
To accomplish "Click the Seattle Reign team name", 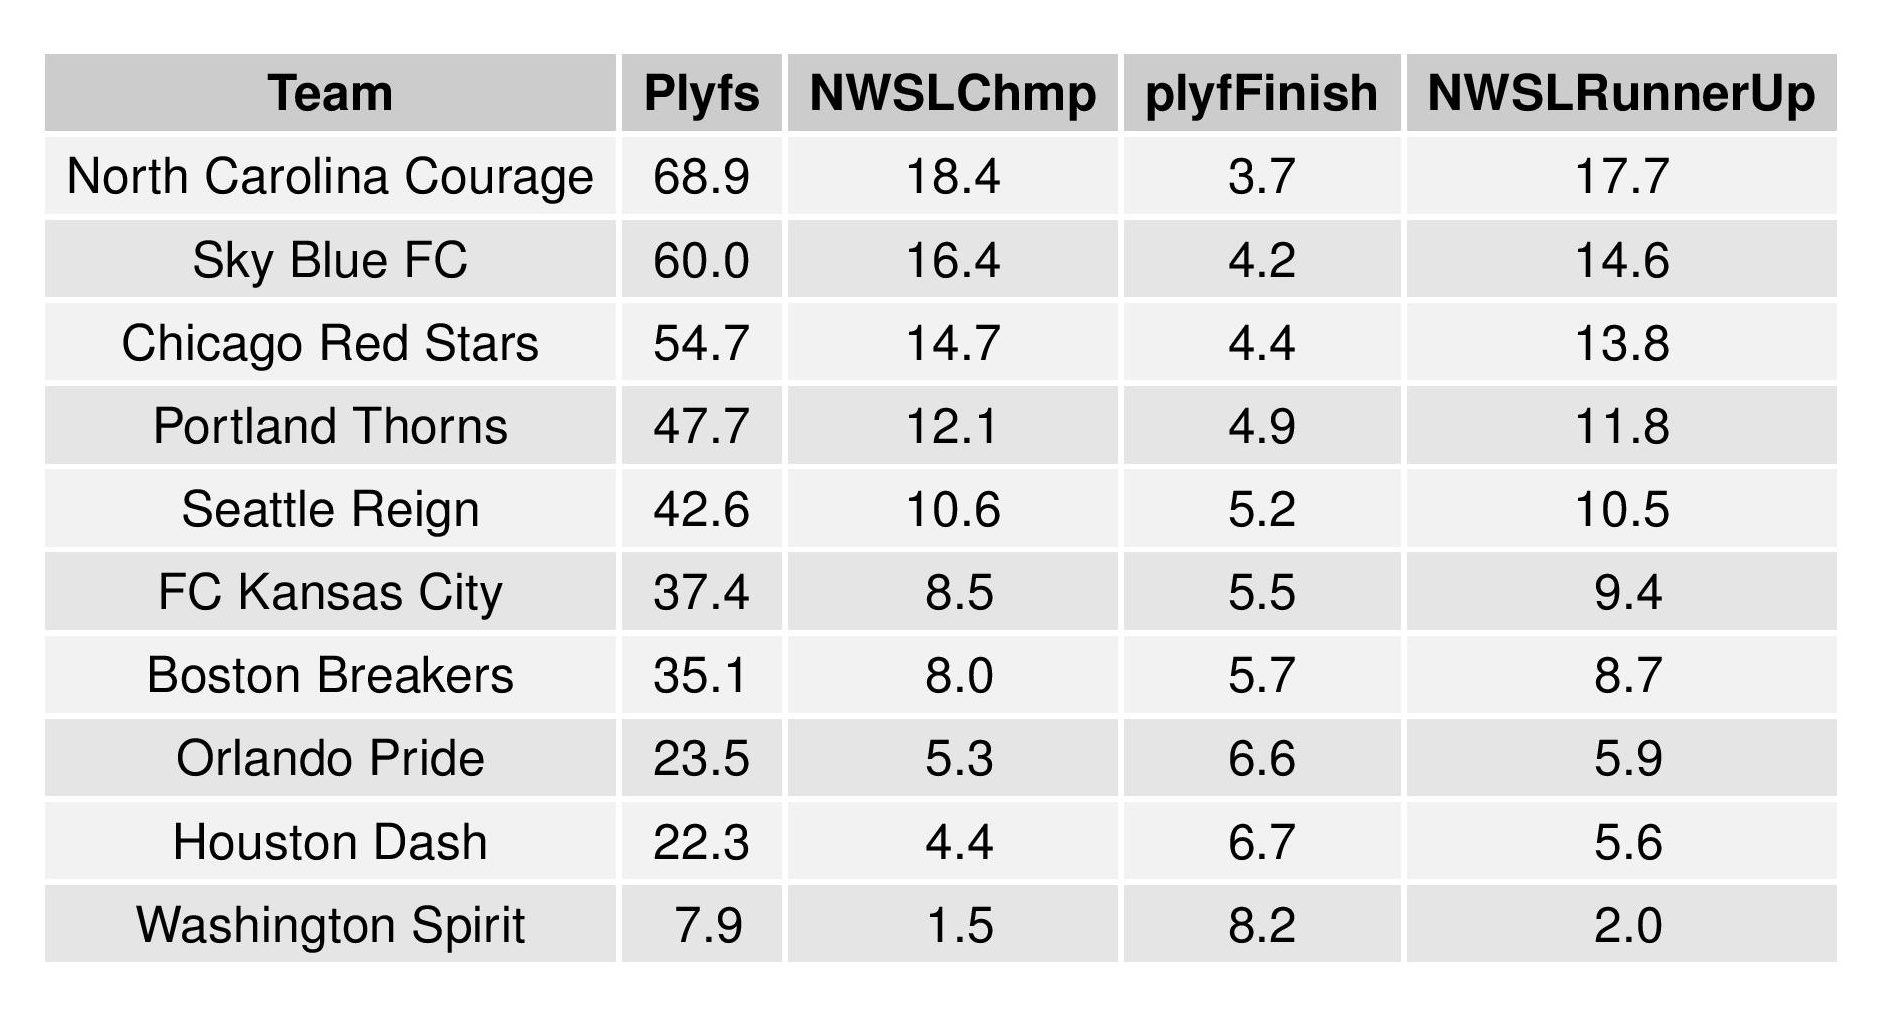I will 330,509.
